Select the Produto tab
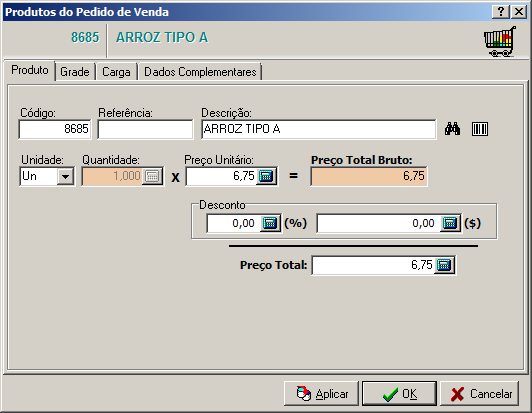This screenshot has height=413, width=532. (x=30, y=70)
